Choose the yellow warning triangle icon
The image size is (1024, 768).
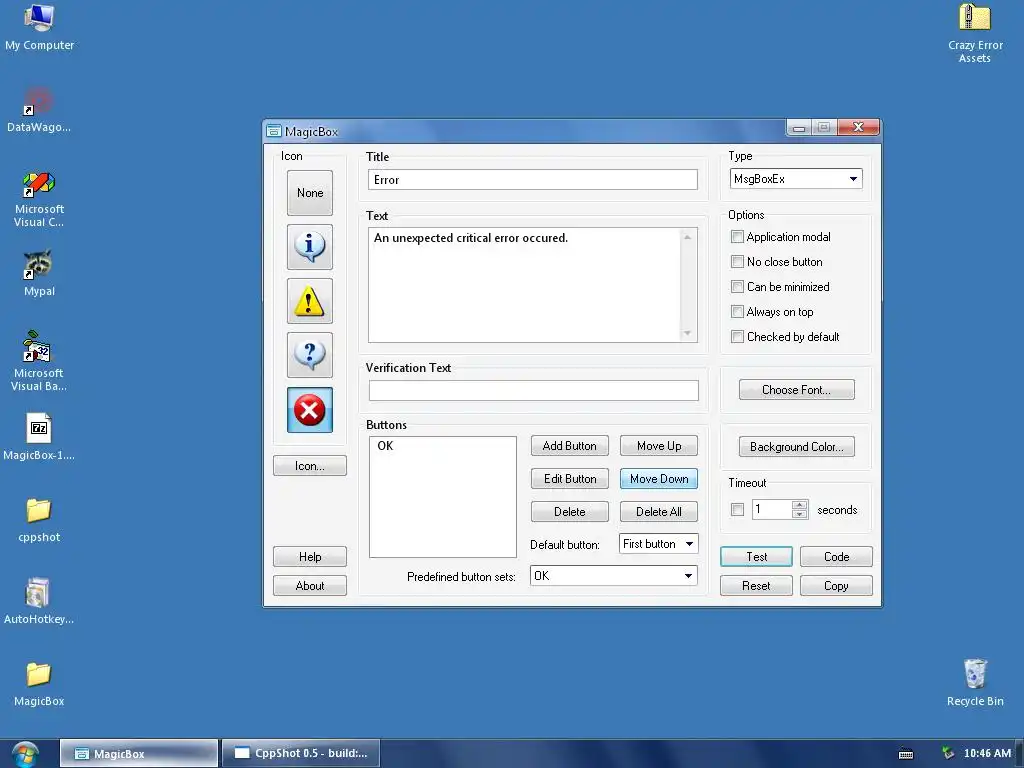click(x=310, y=301)
